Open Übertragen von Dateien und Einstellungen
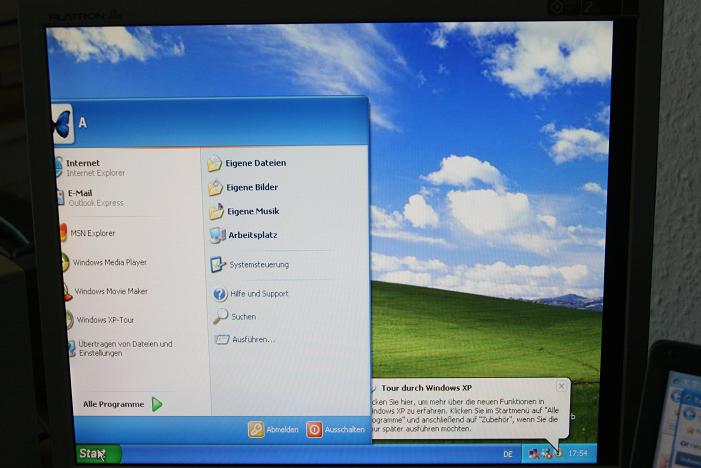 [x=121, y=348]
